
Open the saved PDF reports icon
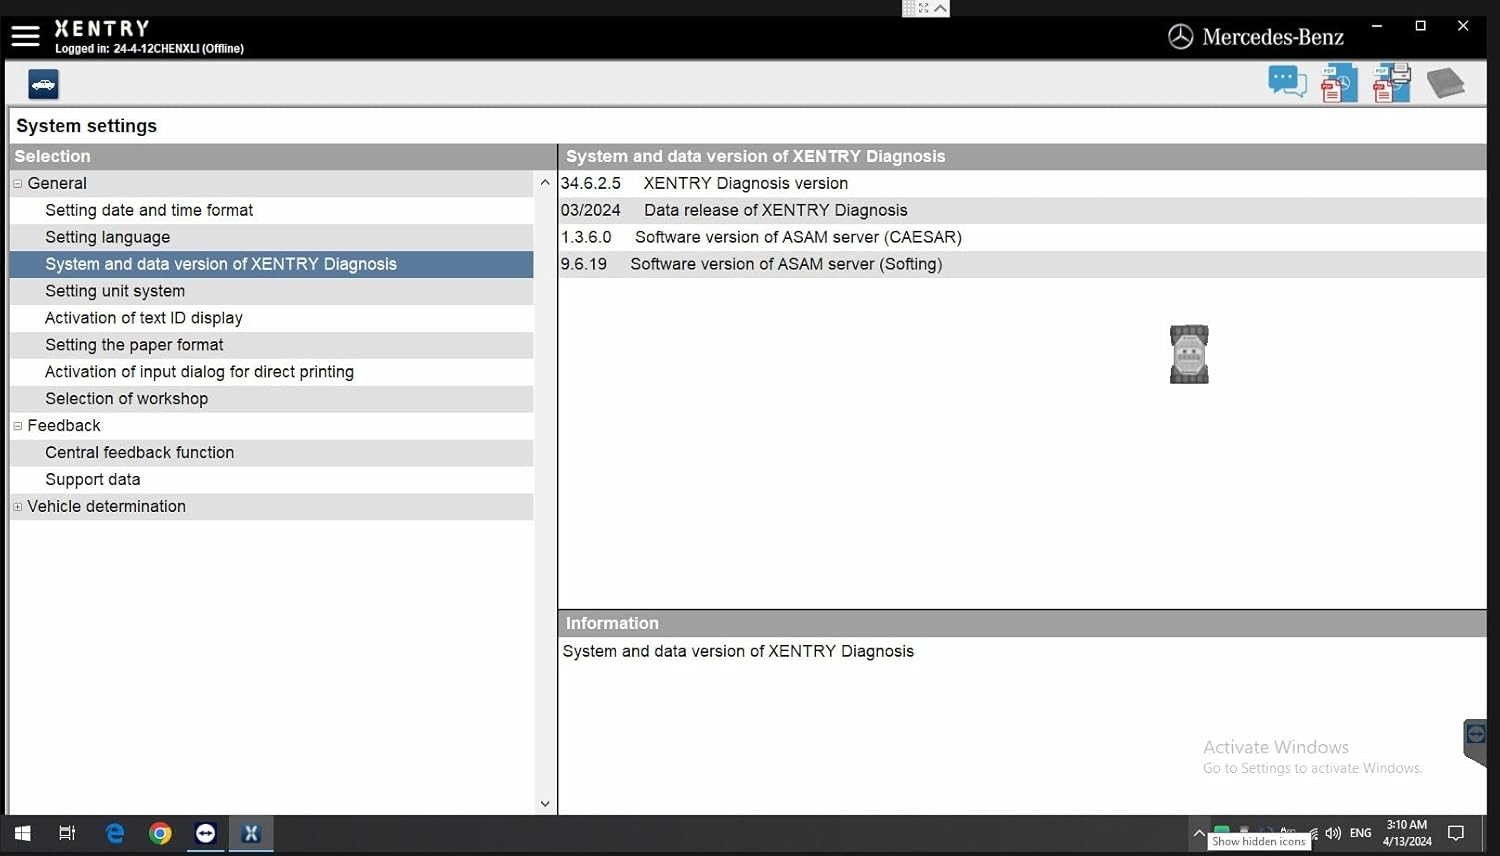tap(1339, 82)
